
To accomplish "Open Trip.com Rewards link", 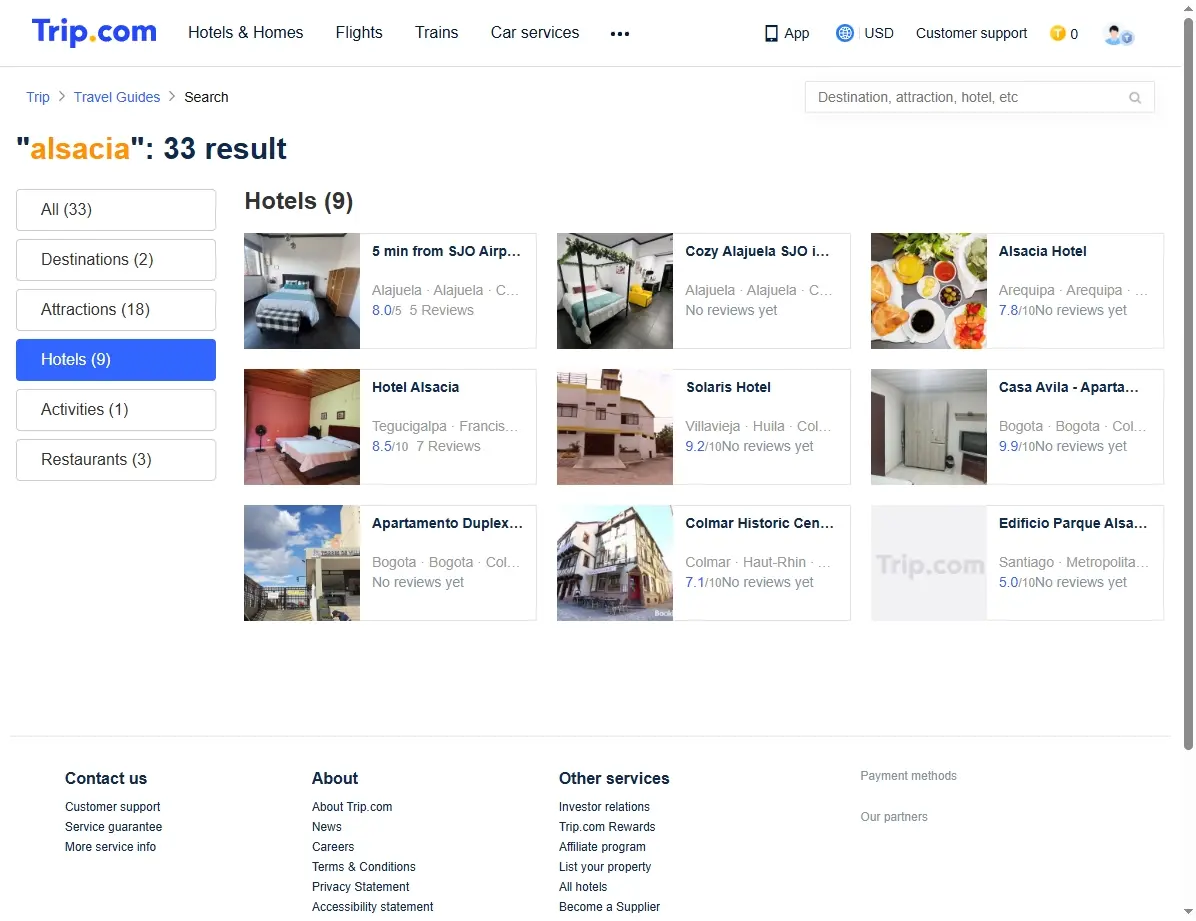I will click(607, 826).
